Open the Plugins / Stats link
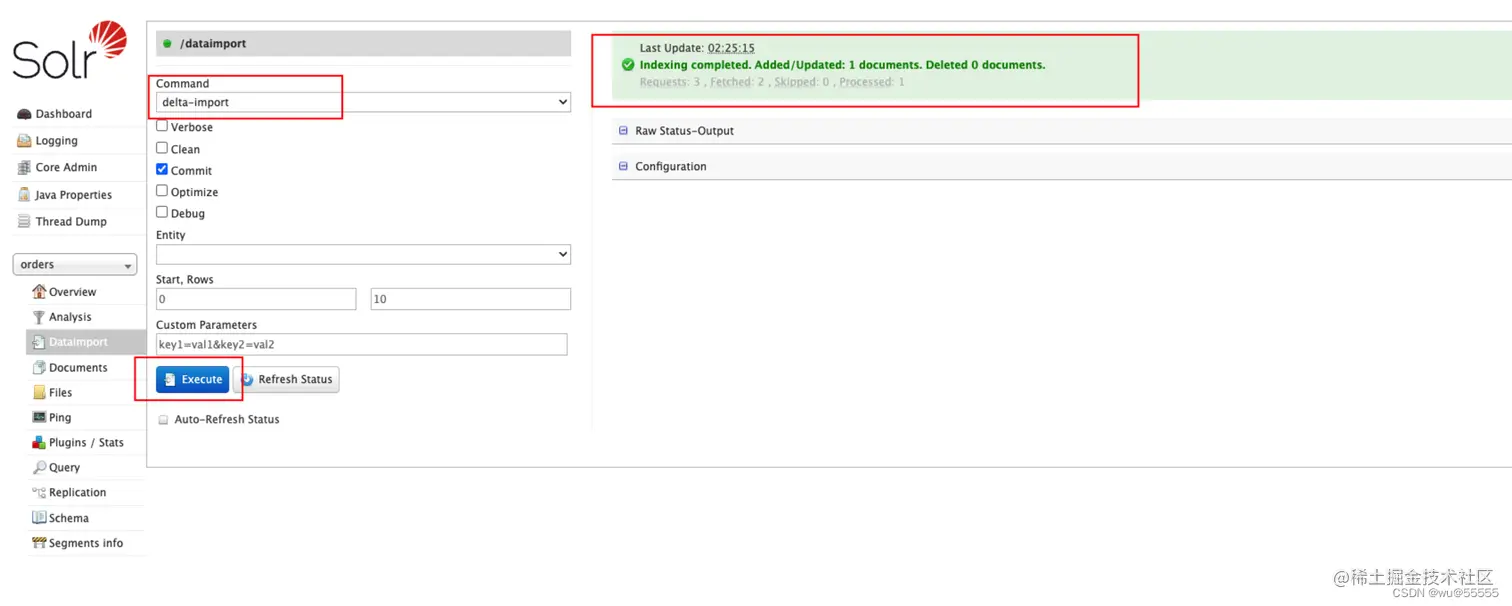1512x606 pixels. click(86, 442)
